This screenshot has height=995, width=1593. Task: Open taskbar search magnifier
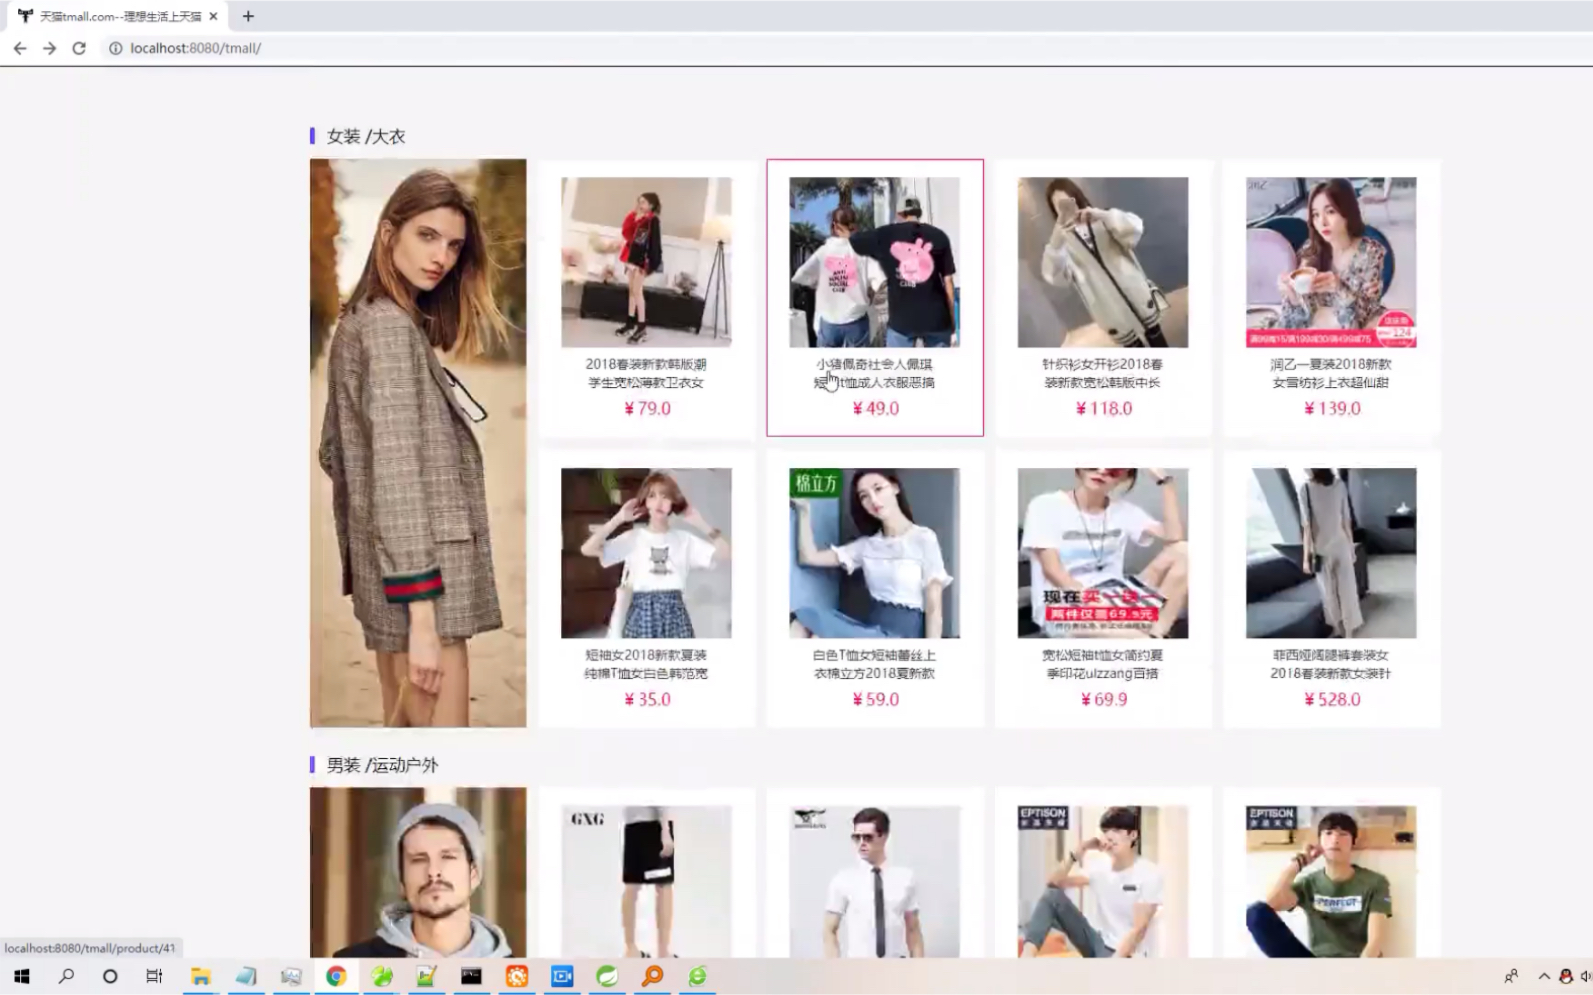click(66, 976)
